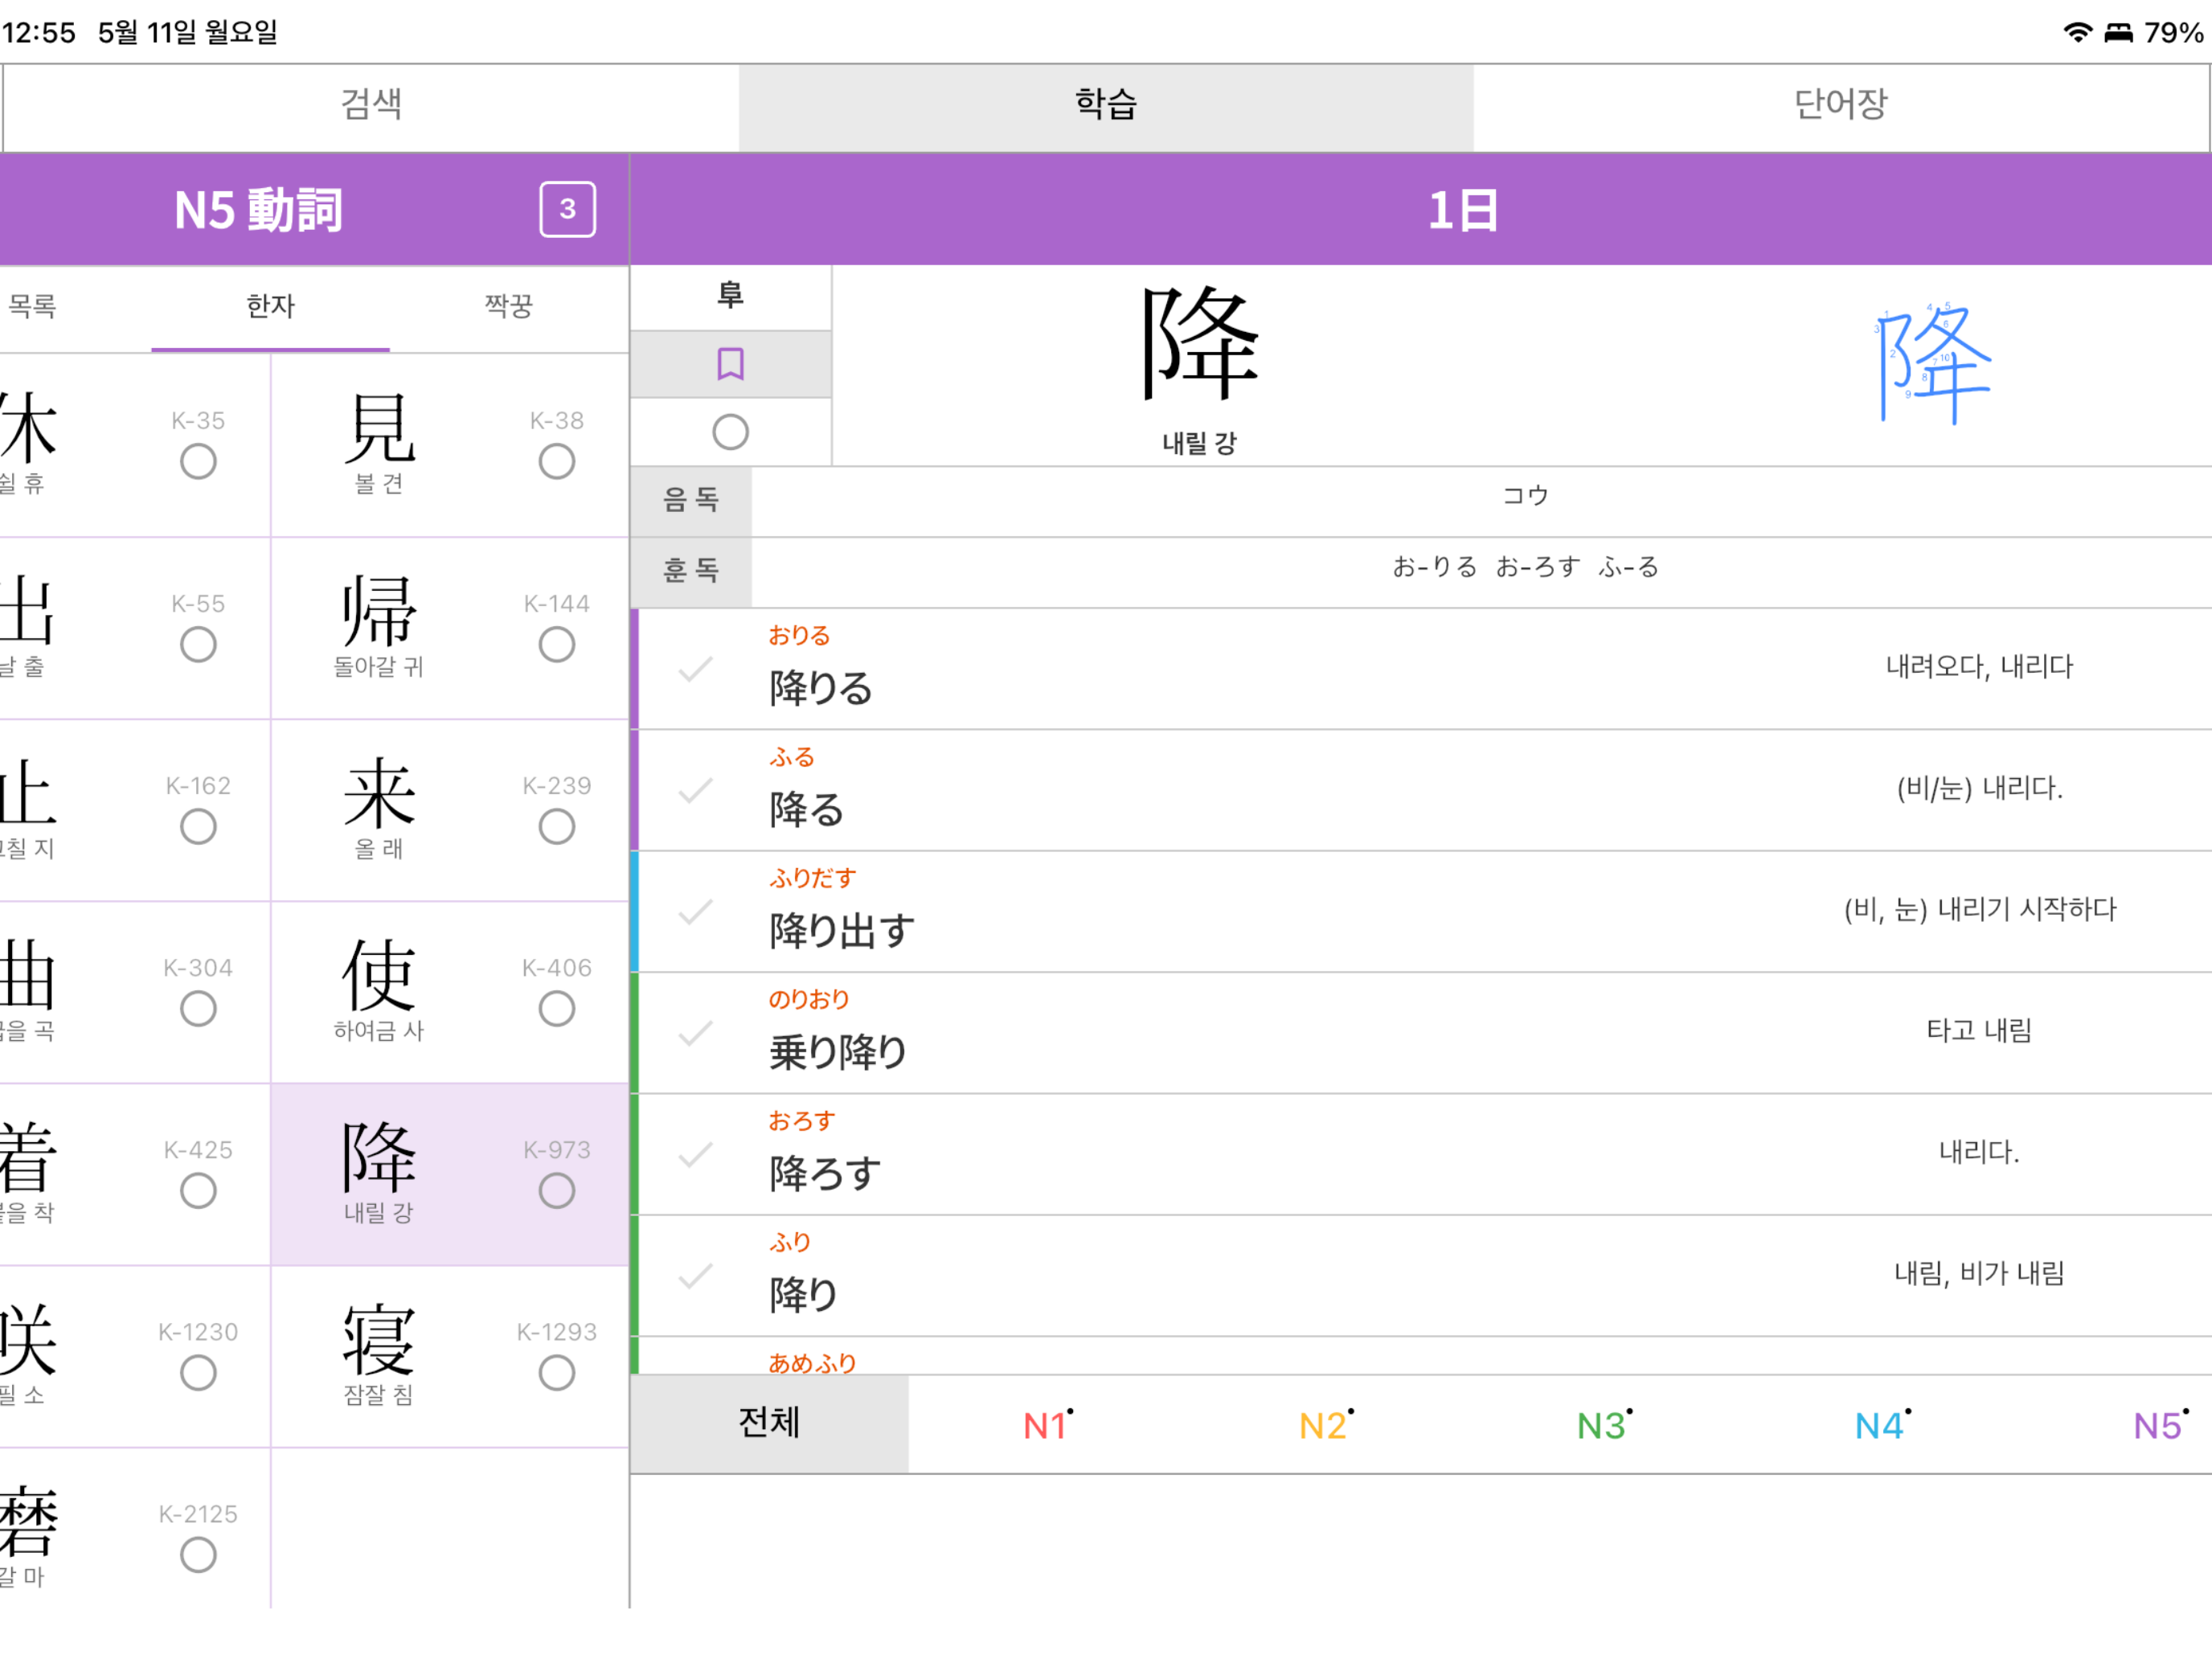Toggle the circle for K-162 止
This screenshot has height=1659, width=2212.
point(198,827)
